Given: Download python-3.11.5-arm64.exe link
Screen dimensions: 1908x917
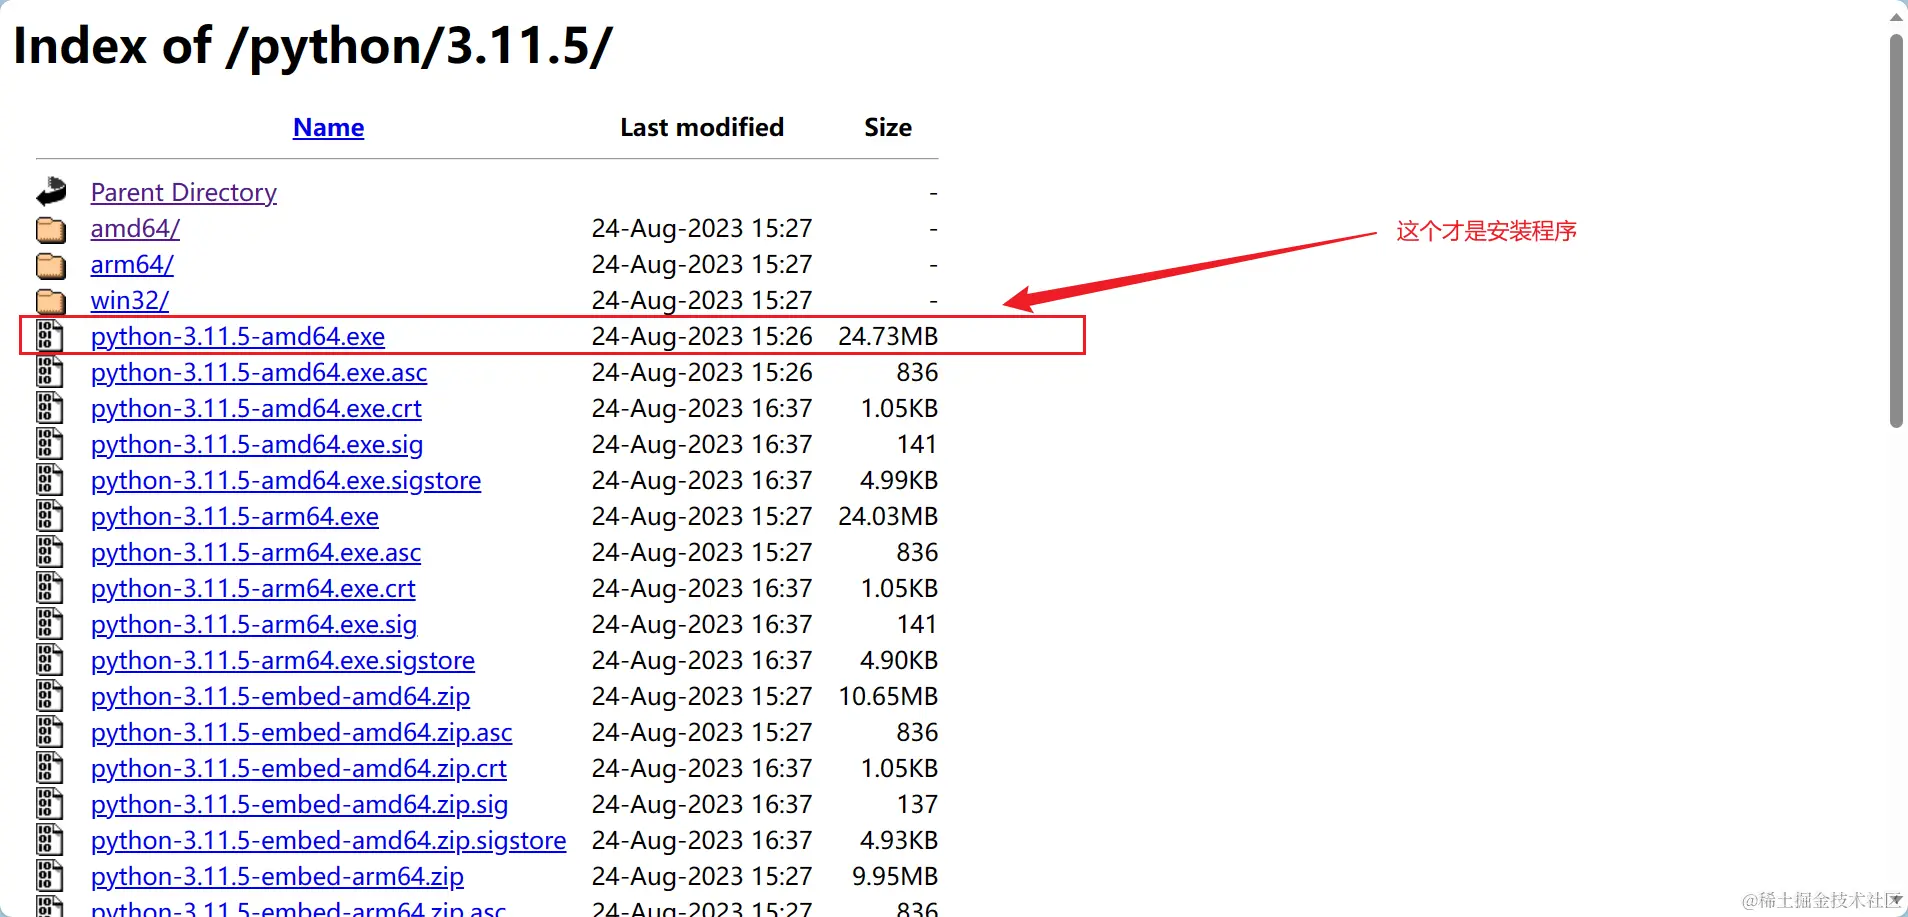Looking at the screenshot, I should tap(235, 516).
